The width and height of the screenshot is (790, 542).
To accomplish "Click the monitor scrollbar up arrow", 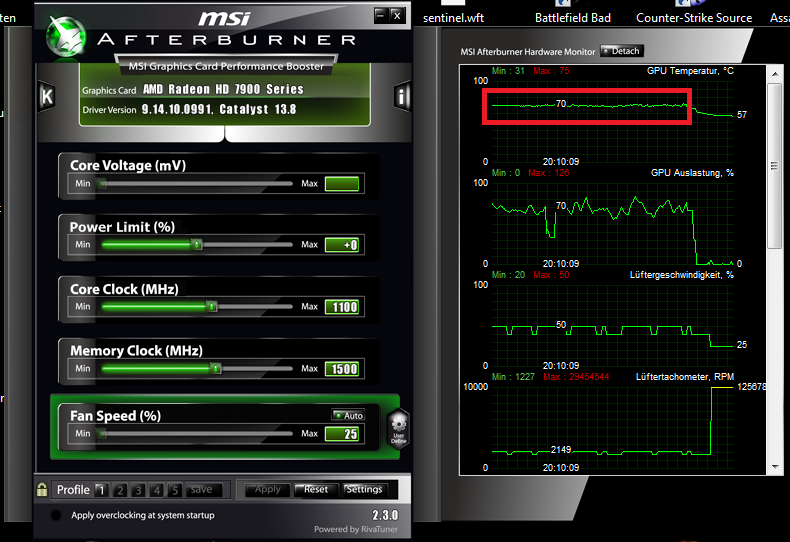I will [775, 74].
